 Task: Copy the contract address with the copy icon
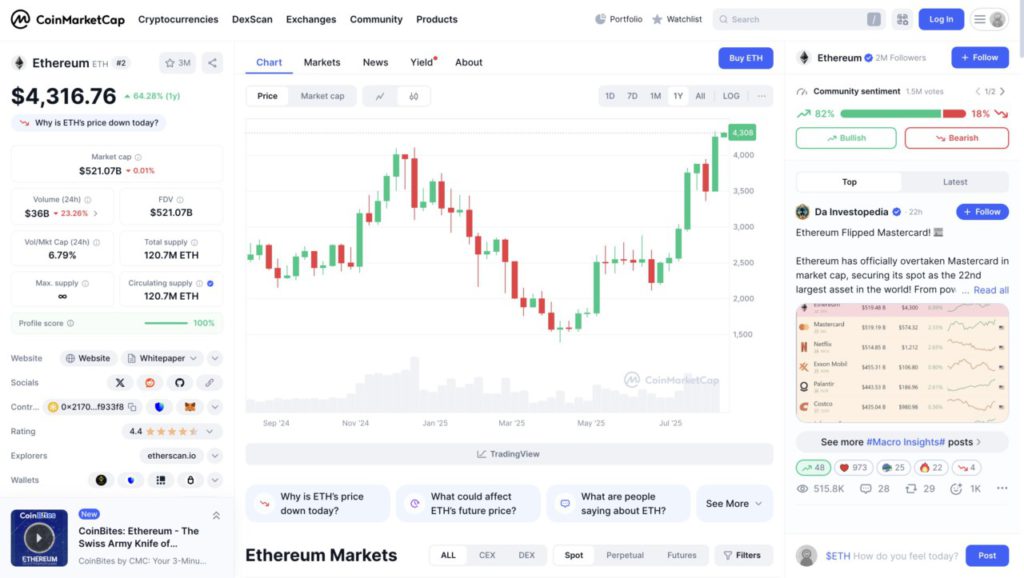click(131, 407)
